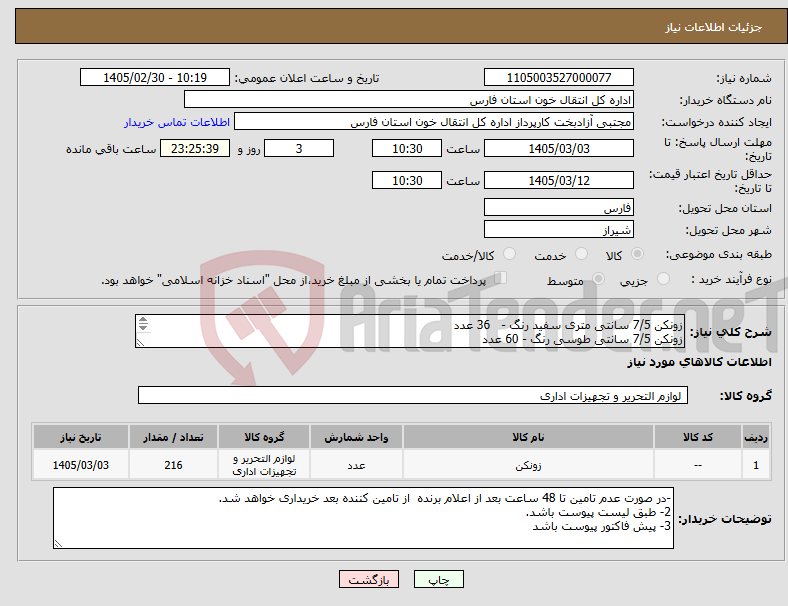Click the شماره نیاز field 1105003527000077
This screenshot has width=788, height=606.
(x=558, y=78)
